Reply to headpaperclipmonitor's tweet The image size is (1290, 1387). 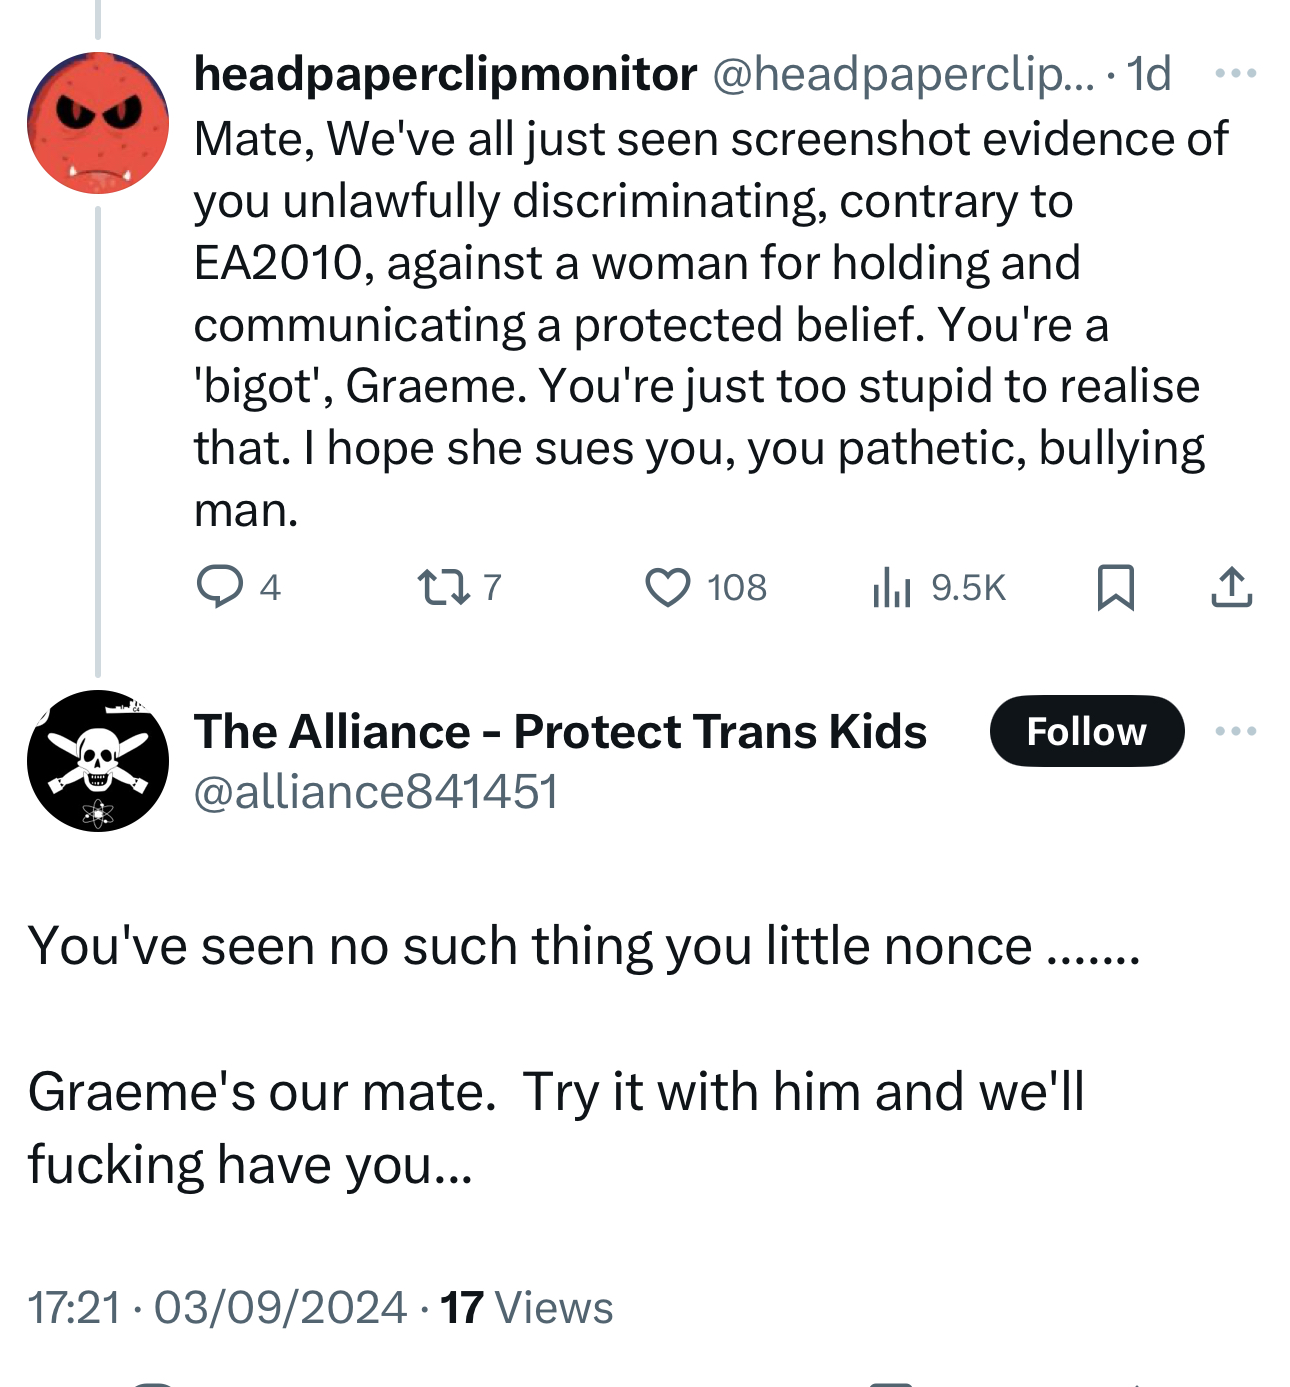click(220, 587)
